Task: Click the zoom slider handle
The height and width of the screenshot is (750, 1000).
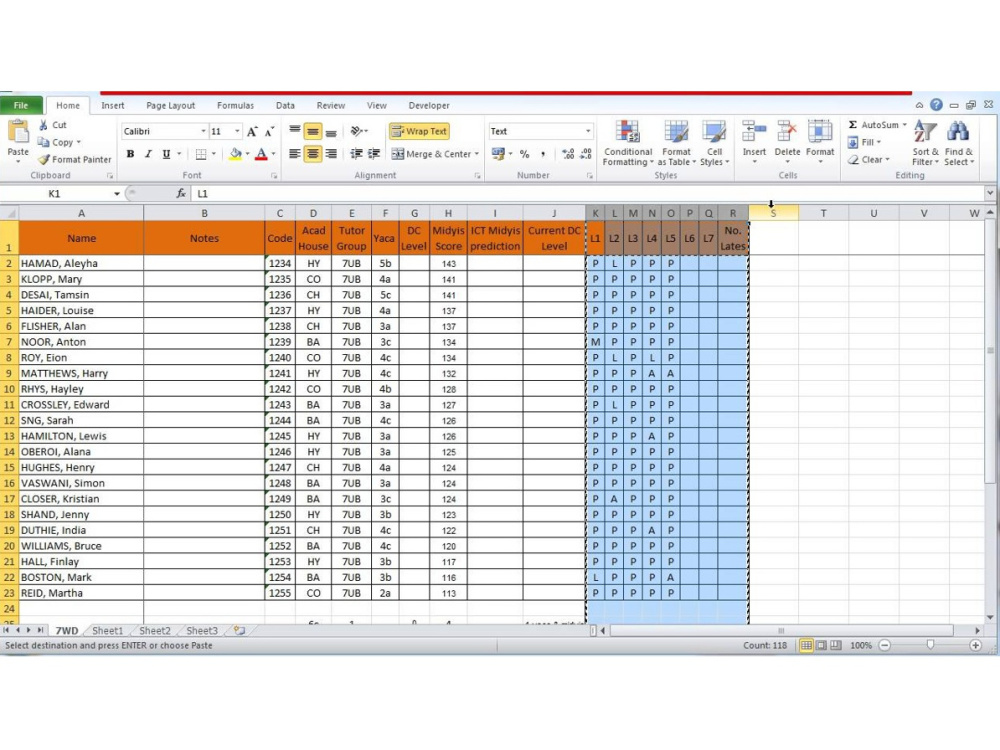Action: point(930,645)
